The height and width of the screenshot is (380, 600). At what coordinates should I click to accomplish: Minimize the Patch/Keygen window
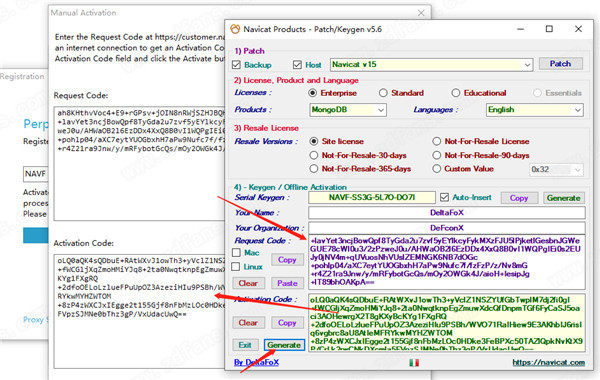point(520,29)
